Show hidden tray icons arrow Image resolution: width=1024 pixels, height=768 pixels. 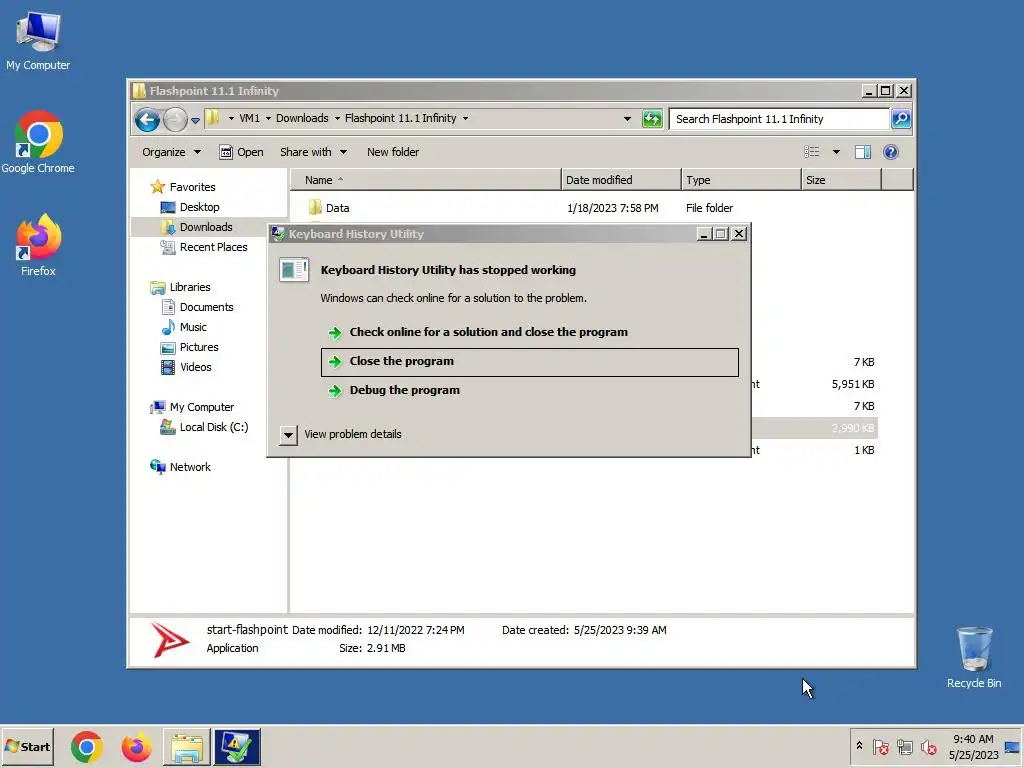point(859,746)
